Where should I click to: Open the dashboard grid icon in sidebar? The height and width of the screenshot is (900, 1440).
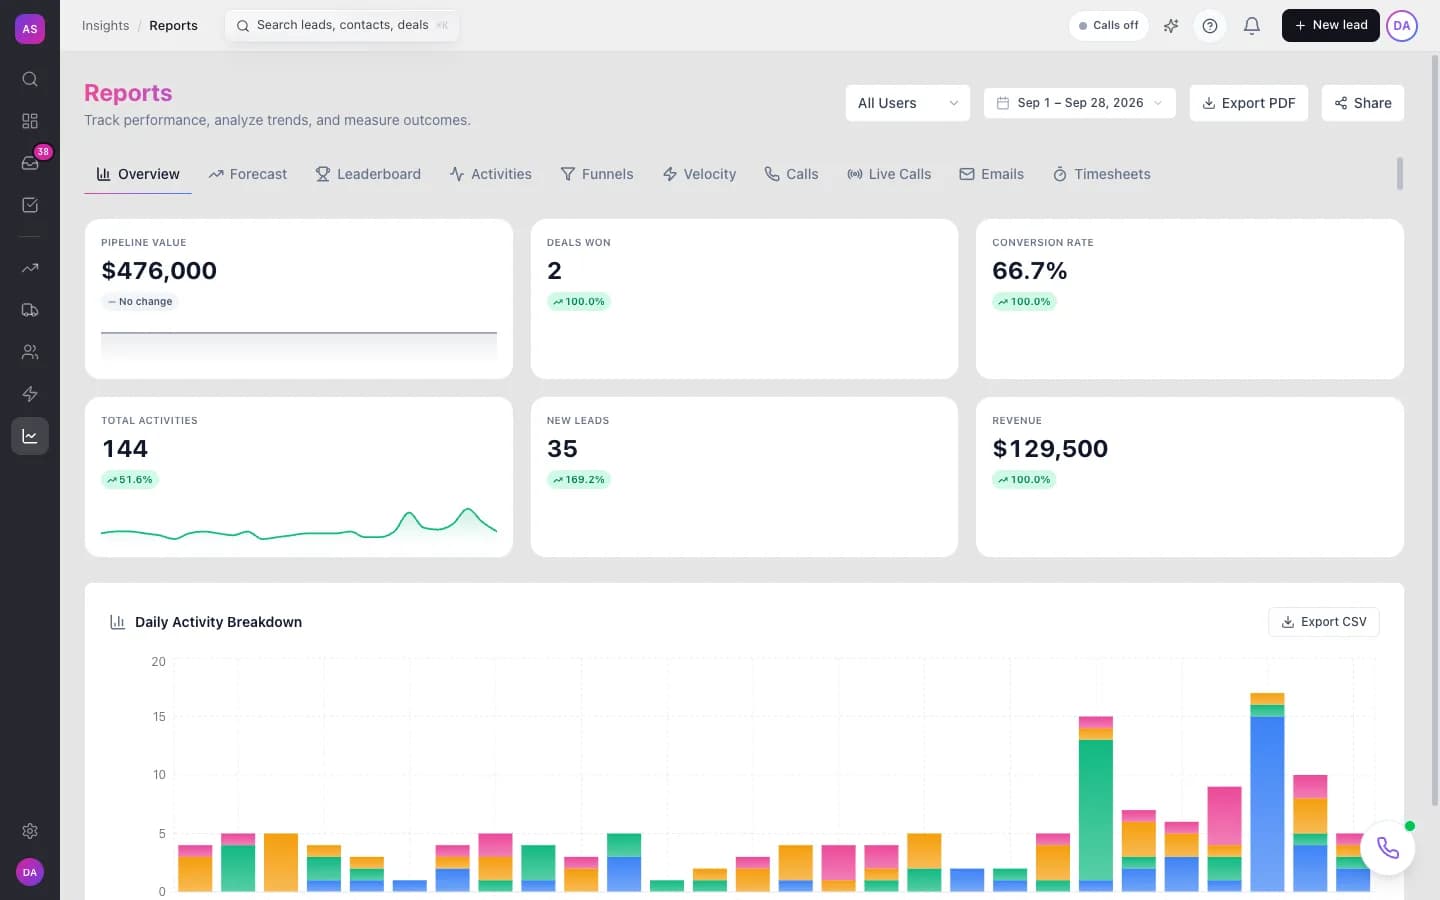click(30, 121)
